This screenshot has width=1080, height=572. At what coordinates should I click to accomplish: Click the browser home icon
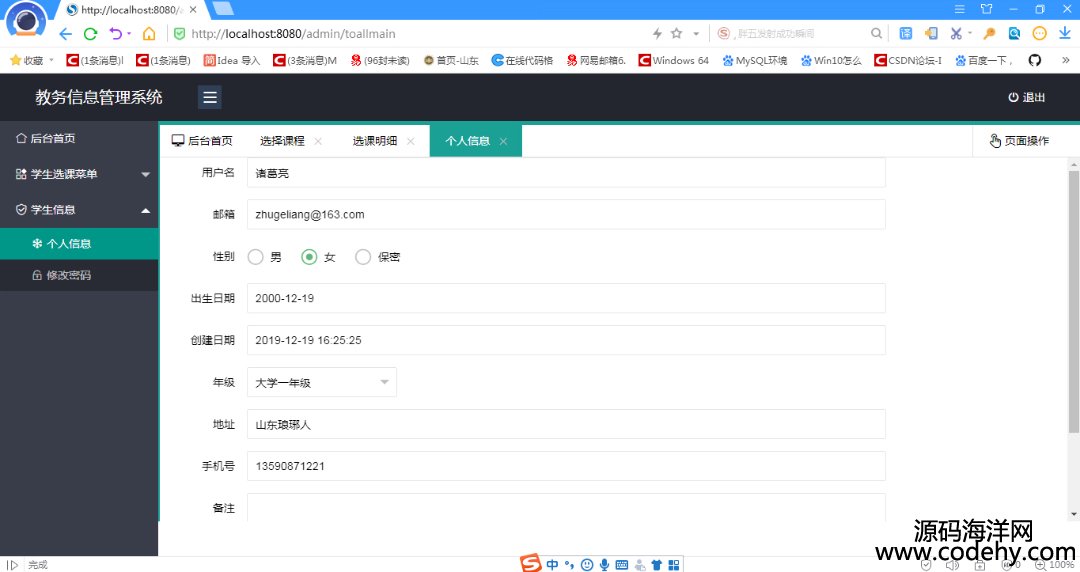coord(149,33)
